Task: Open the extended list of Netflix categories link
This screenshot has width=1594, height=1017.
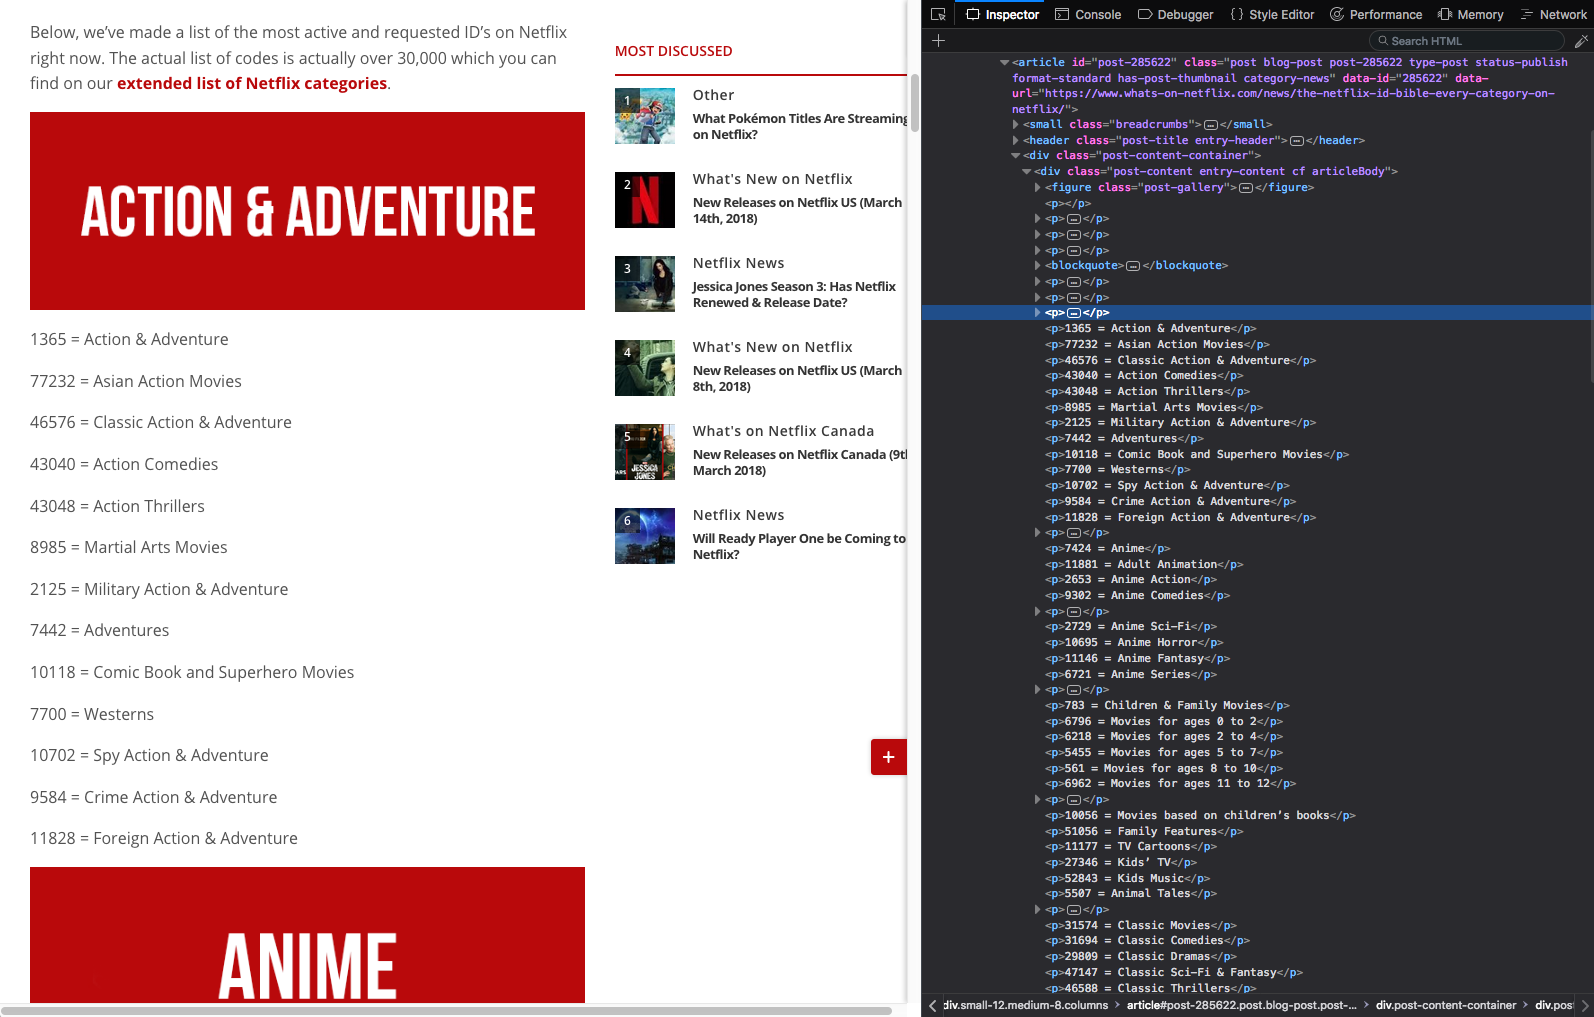Action: click(x=252, y=83)
